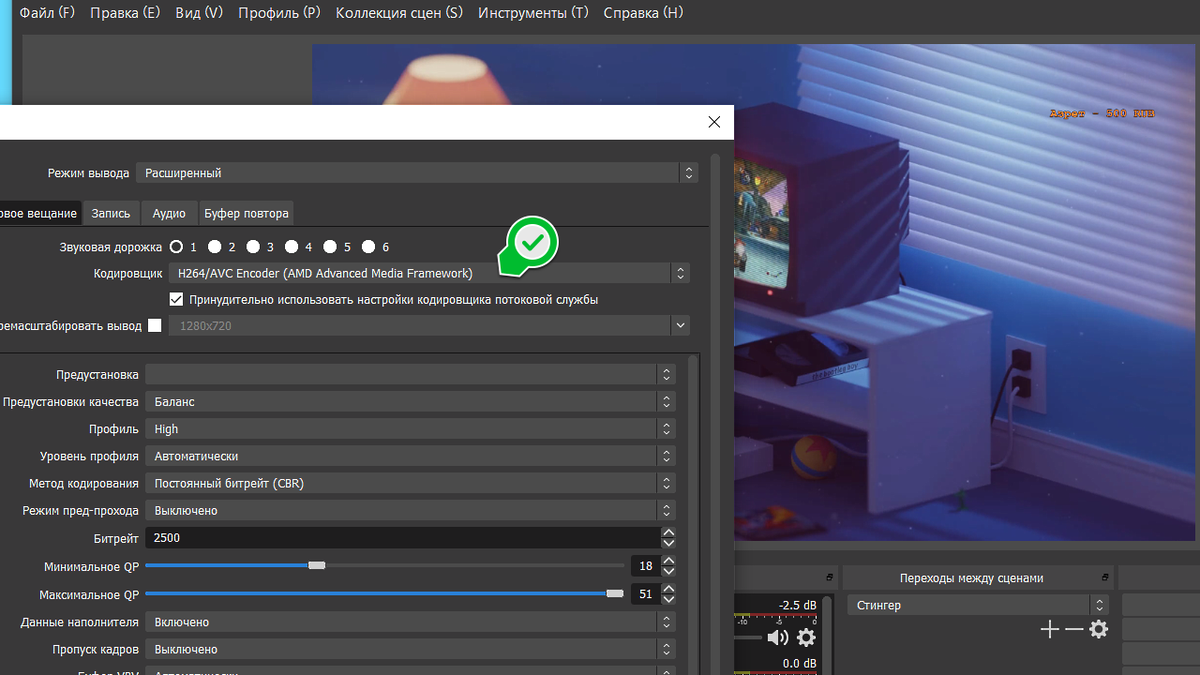Click the Минимальное QP slider handle
Viewport: 1200px width, 675px height.
tap(317, 565)
